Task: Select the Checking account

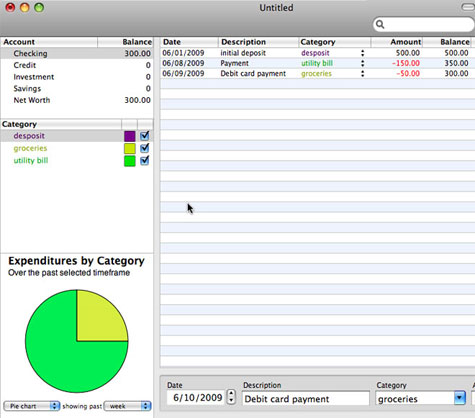Action: pos(77,53)
